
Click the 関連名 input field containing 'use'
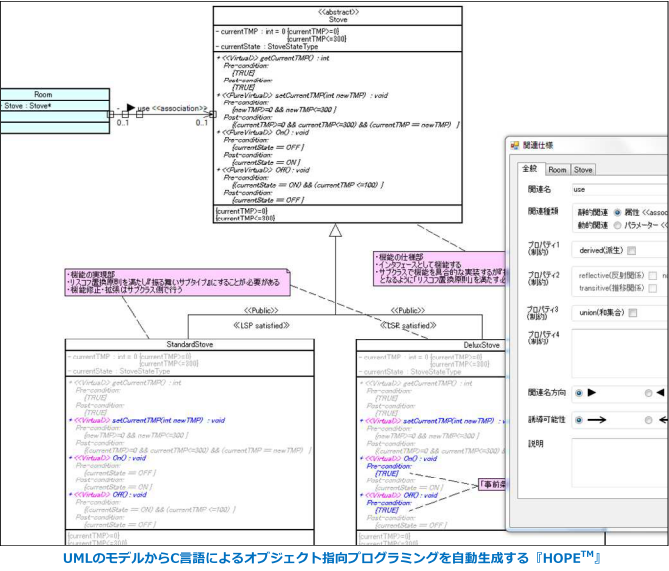(x=620, y=189)
